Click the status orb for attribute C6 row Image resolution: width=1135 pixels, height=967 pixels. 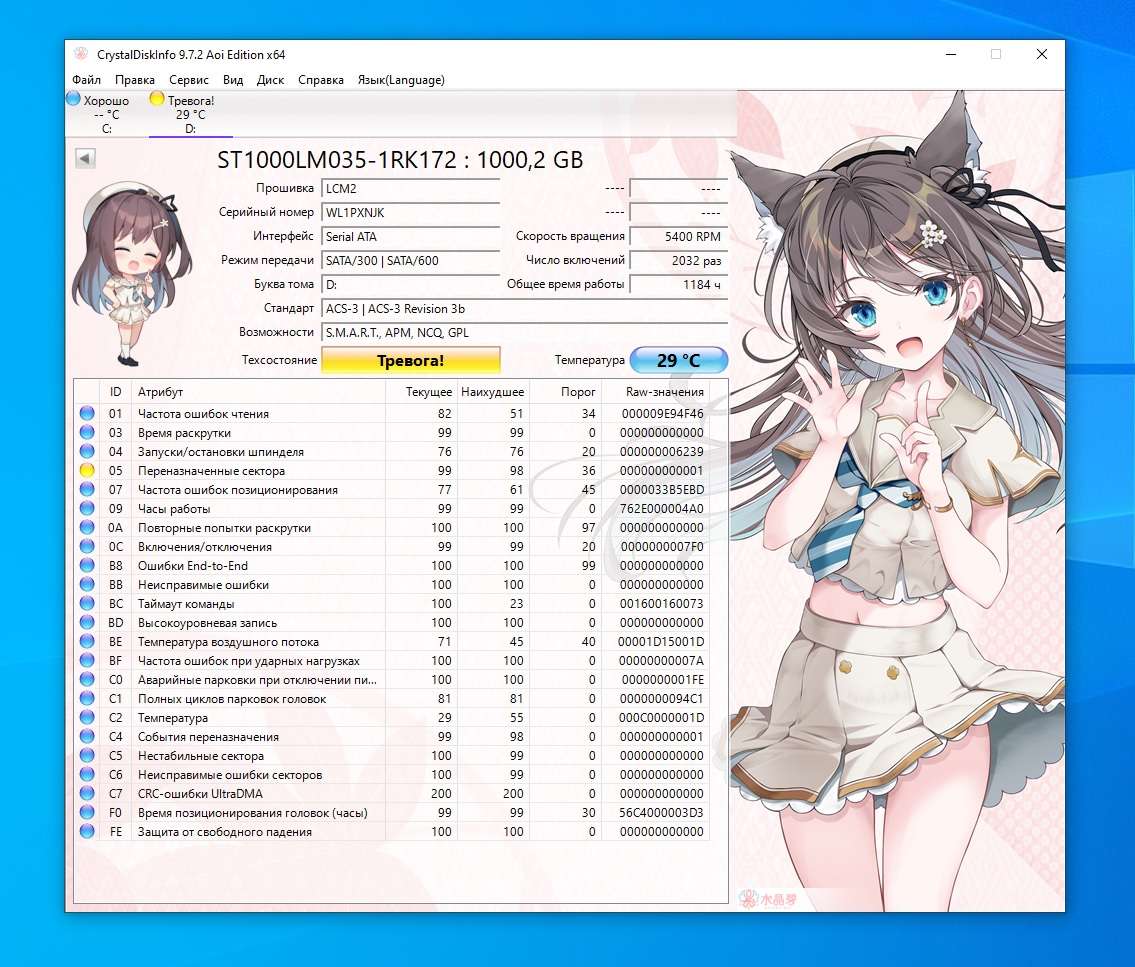pos(87,774)
